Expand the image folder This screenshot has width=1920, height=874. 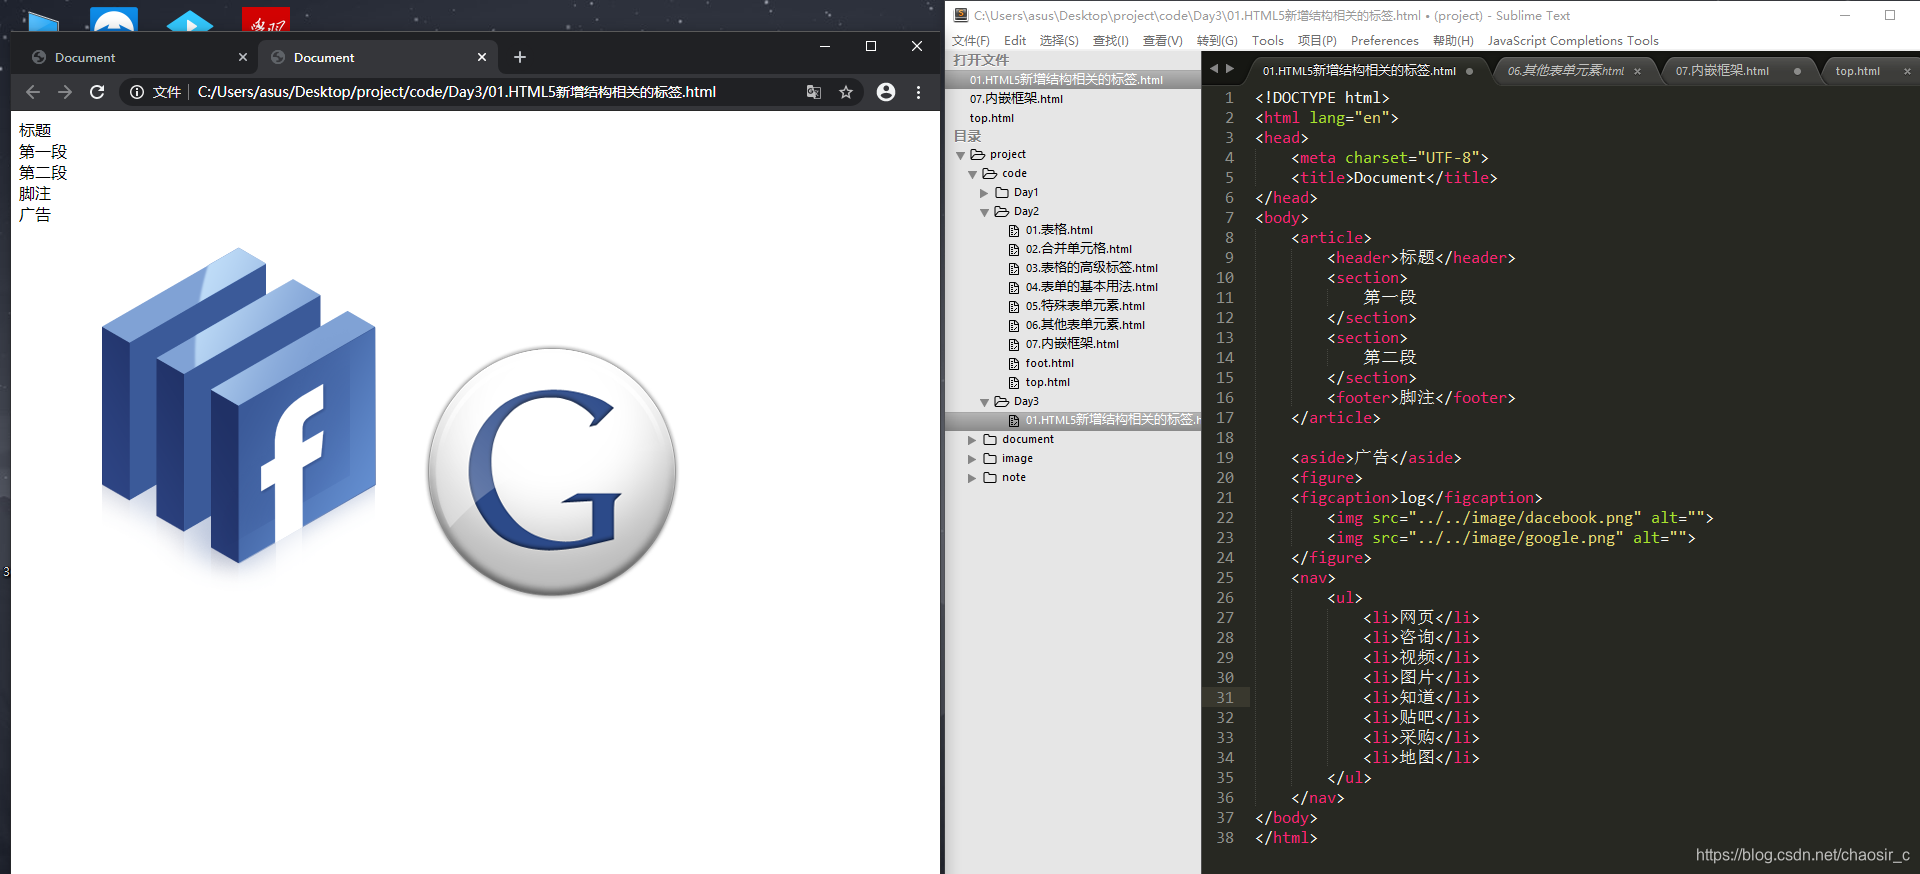click(x=972, y=459)
